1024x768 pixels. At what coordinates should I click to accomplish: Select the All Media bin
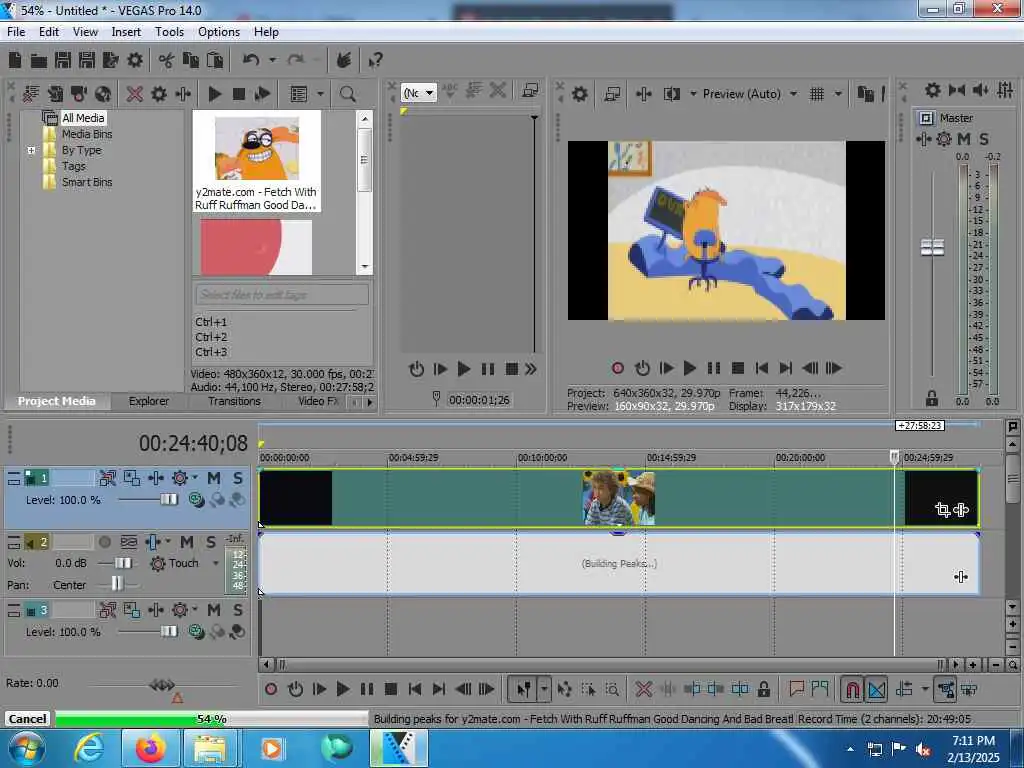click(x=83, y=118)
